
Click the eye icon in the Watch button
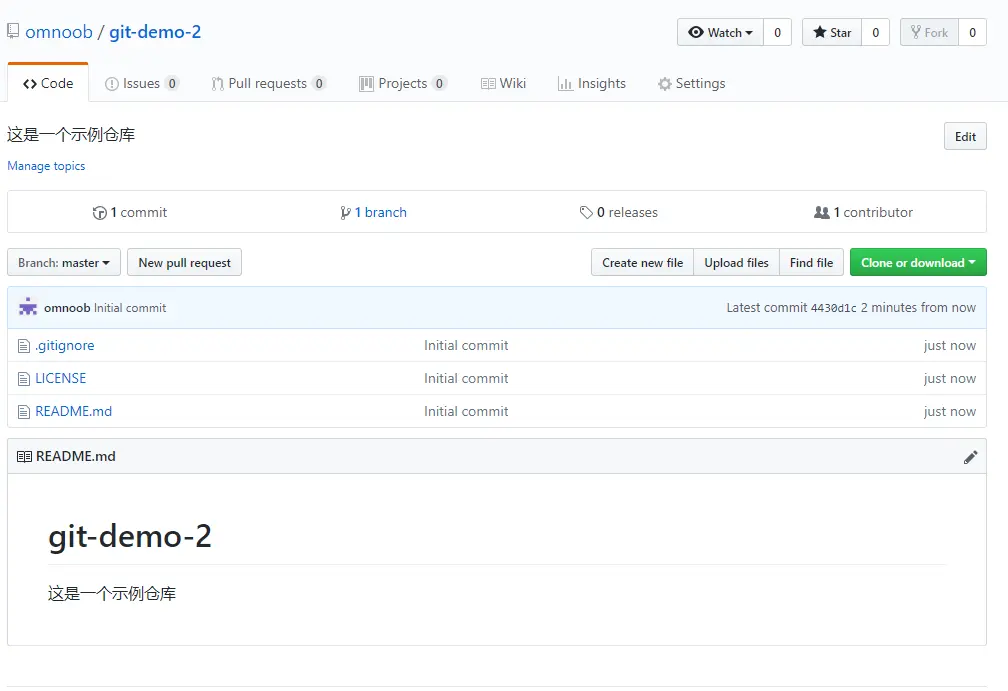click(696, 32)
